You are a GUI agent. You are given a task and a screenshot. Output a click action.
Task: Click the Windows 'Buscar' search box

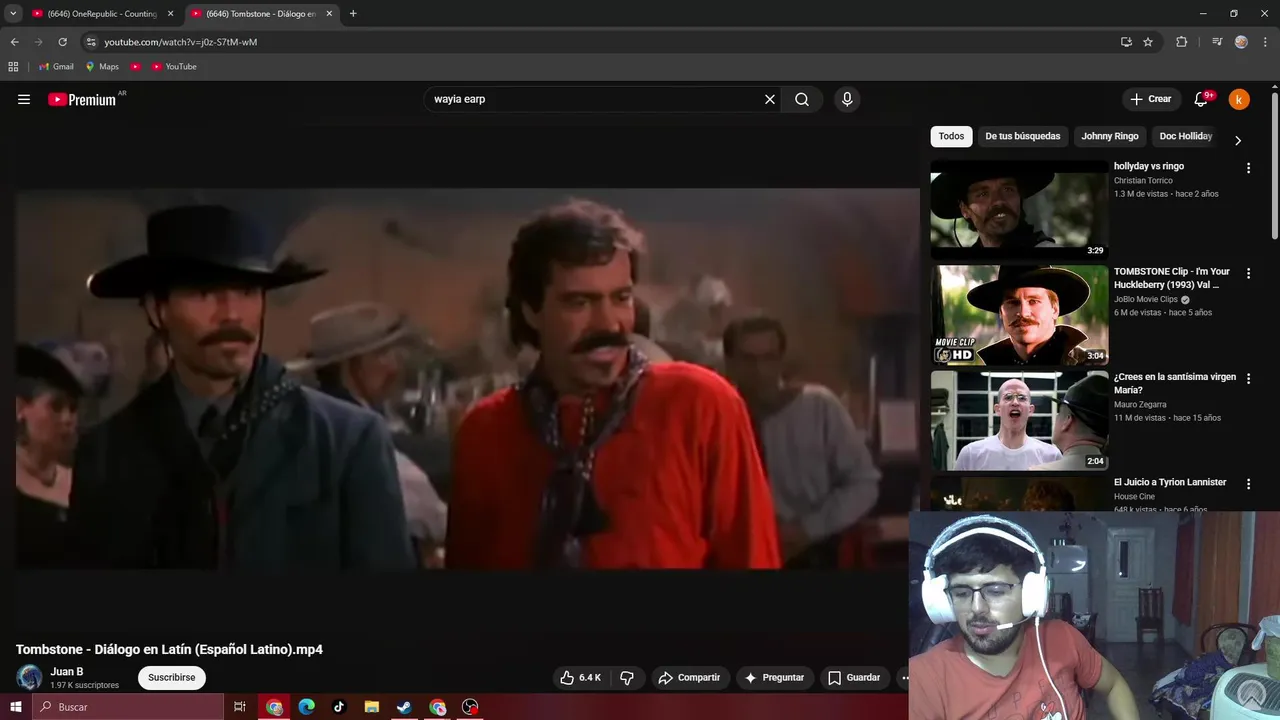[127, 707]
